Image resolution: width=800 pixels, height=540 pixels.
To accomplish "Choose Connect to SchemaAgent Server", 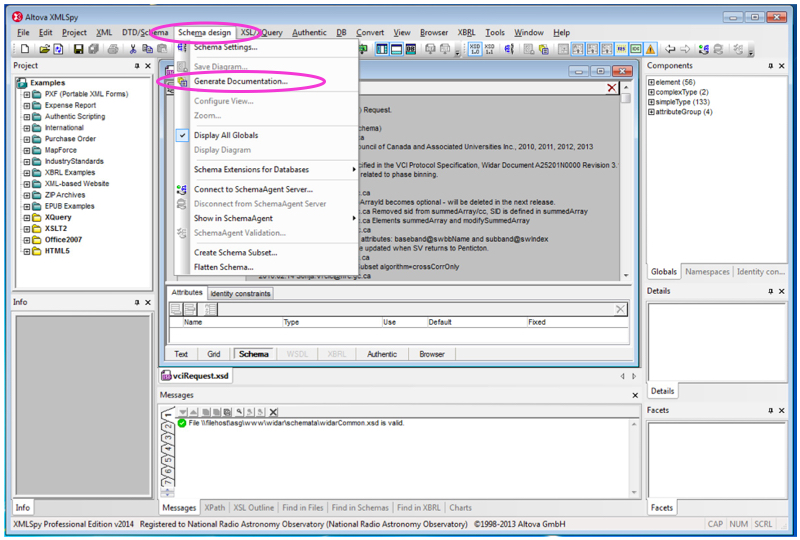I will click(266, 189).
